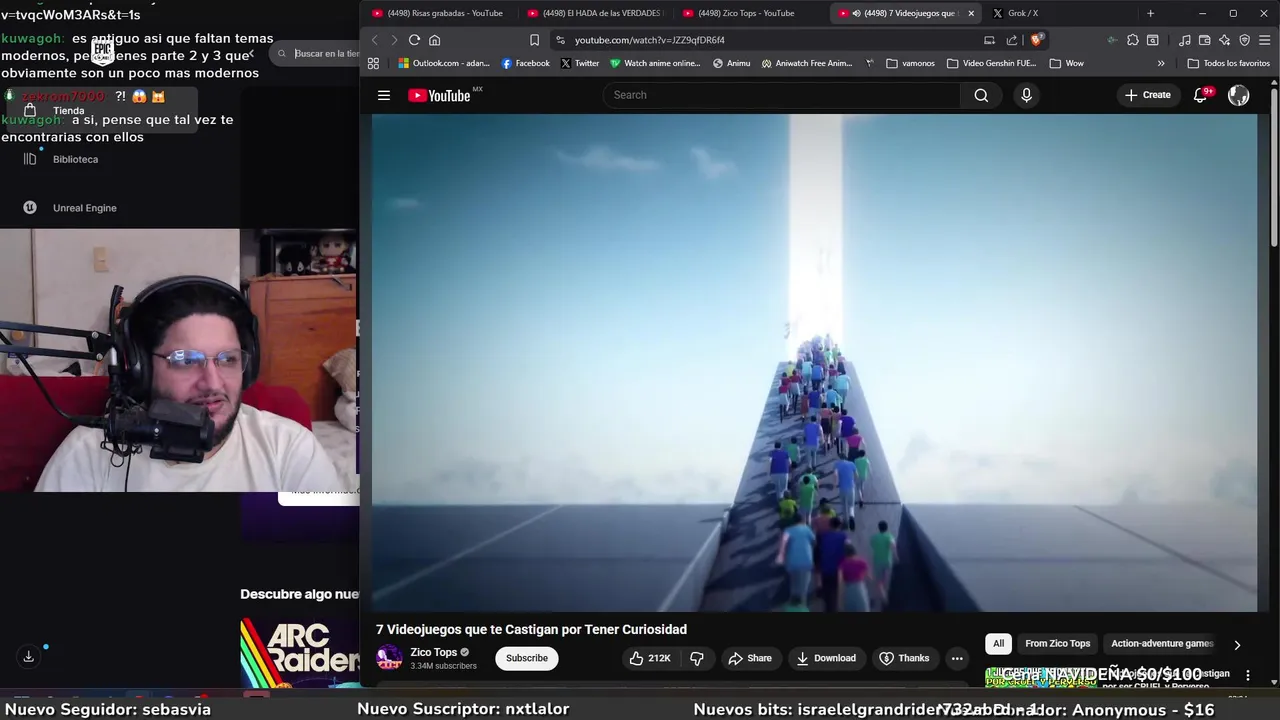Open a new browser tab

tap(1150, 13)
